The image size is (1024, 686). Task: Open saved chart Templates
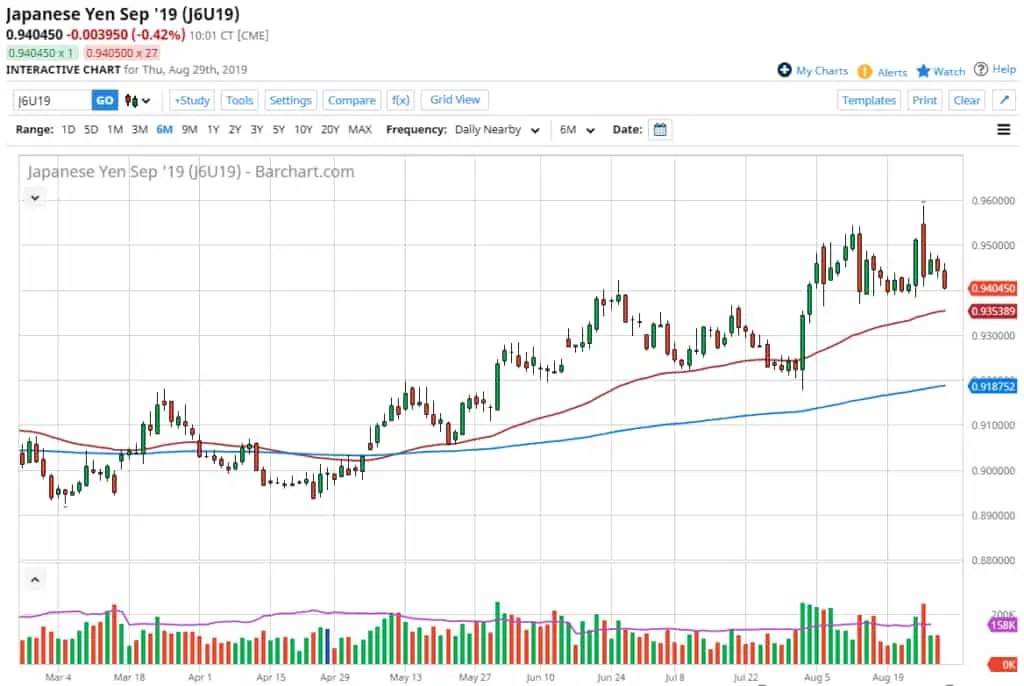[868, 99]
